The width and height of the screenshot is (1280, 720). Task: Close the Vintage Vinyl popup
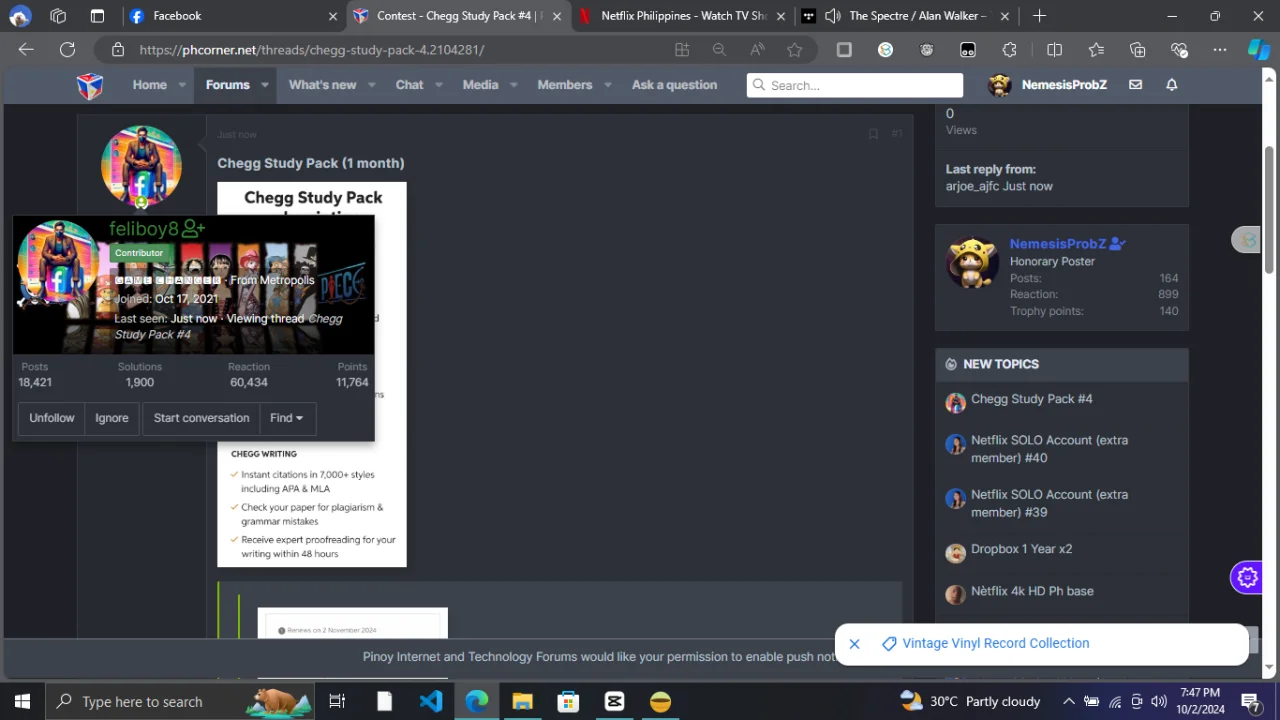click(x=854, y=644)
